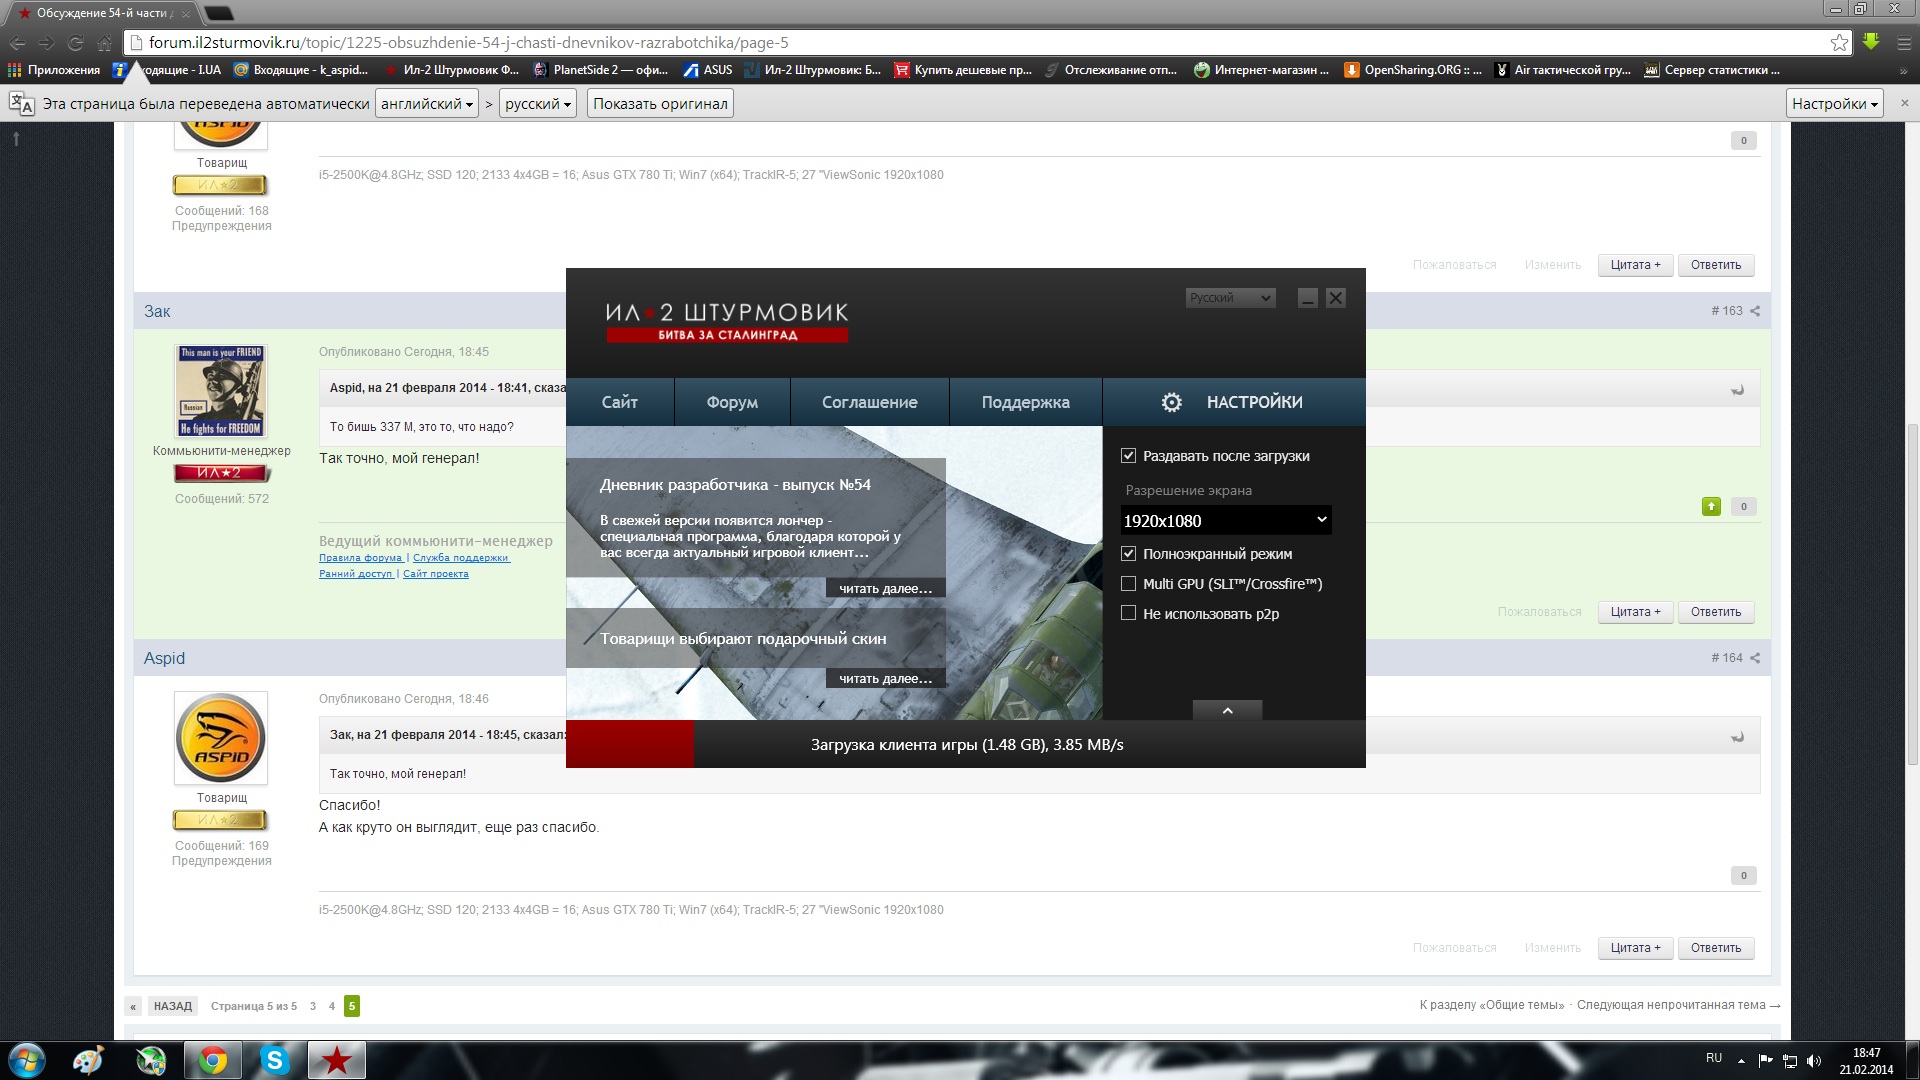Click Ответить on post #163

(1716, 612)
